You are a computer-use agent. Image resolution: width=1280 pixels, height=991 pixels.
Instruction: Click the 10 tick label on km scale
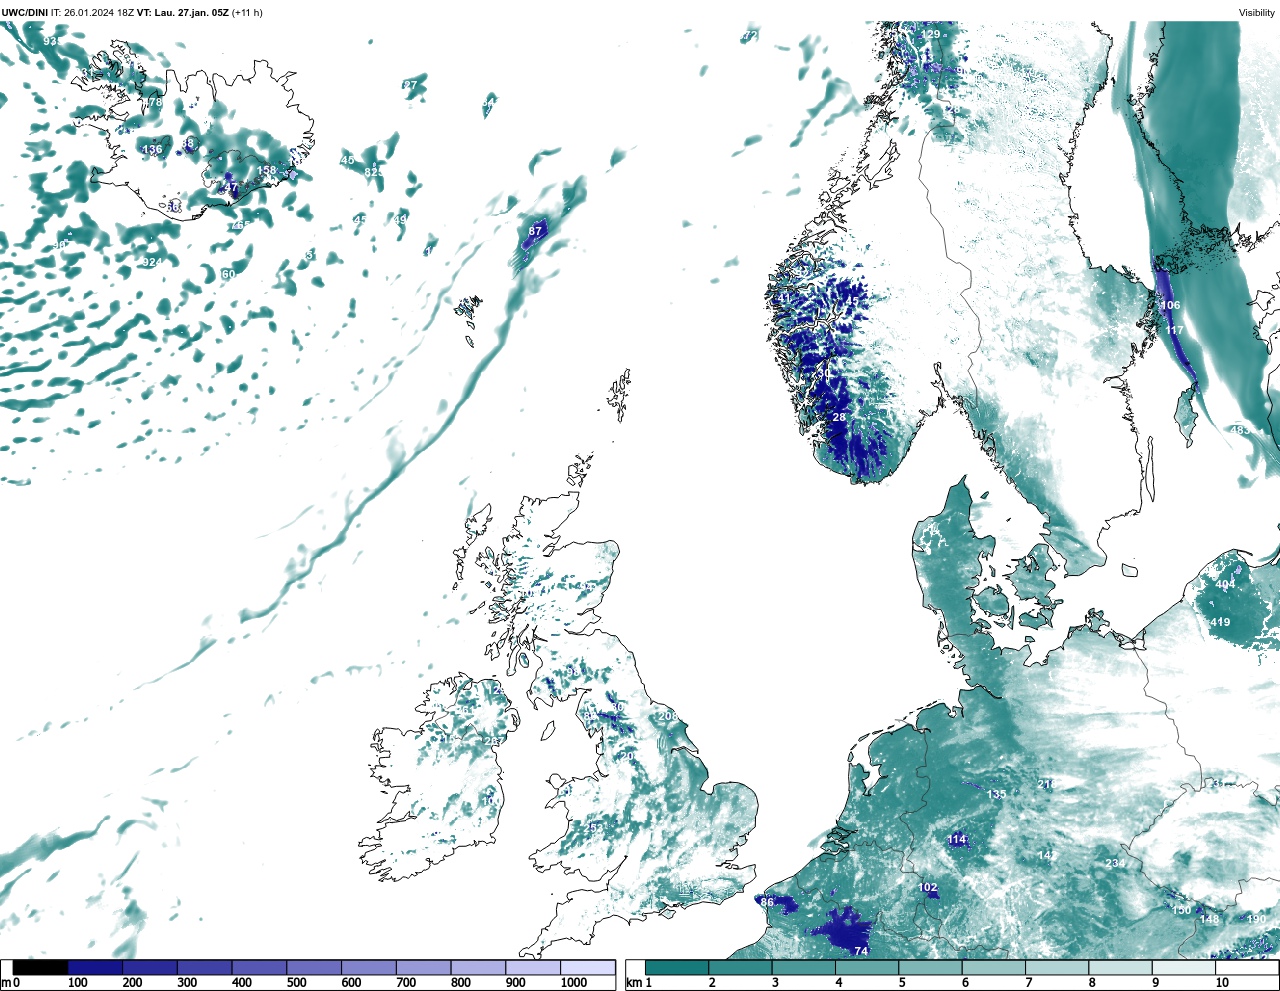(x=1221, y=983)
